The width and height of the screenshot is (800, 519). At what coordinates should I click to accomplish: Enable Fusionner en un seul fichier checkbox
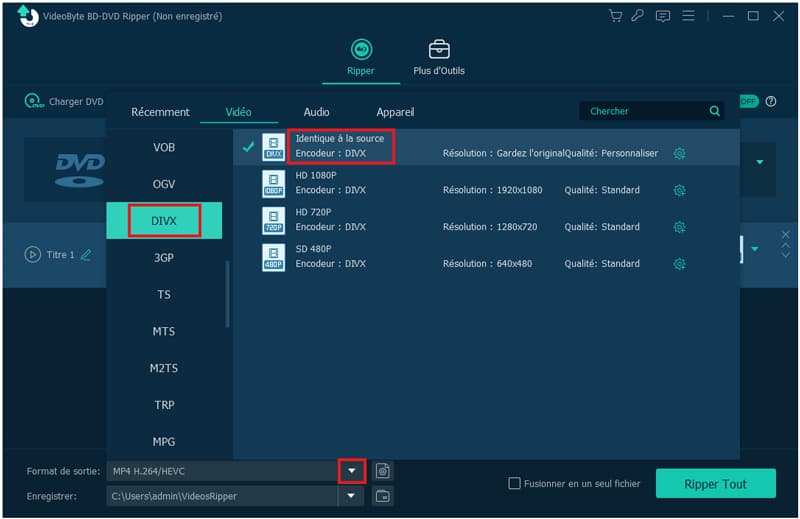(x=515, y=484)
